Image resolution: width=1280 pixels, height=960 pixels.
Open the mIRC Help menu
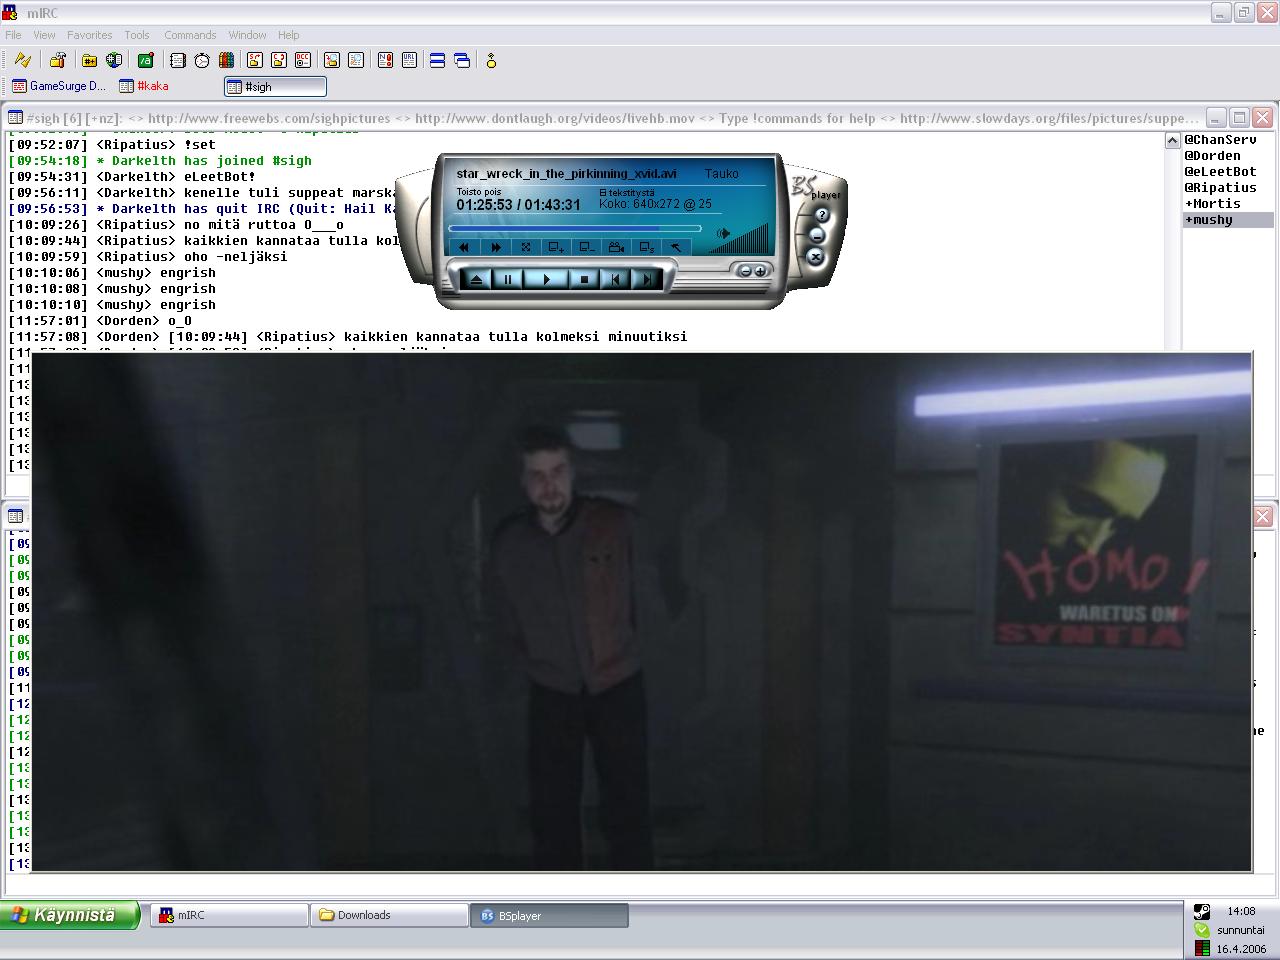(x=288, y=35)
